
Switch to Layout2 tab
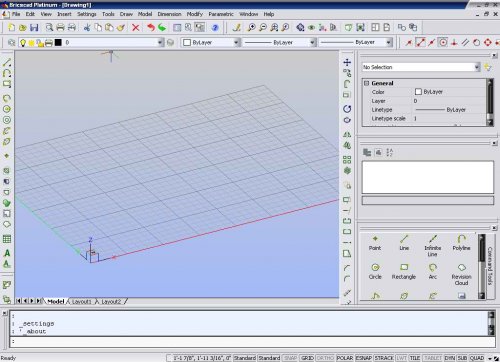(x=111, y=301)
